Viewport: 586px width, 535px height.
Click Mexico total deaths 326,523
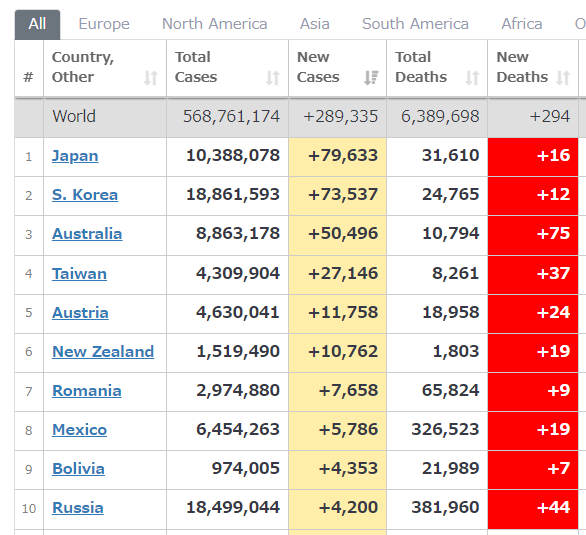445,429
